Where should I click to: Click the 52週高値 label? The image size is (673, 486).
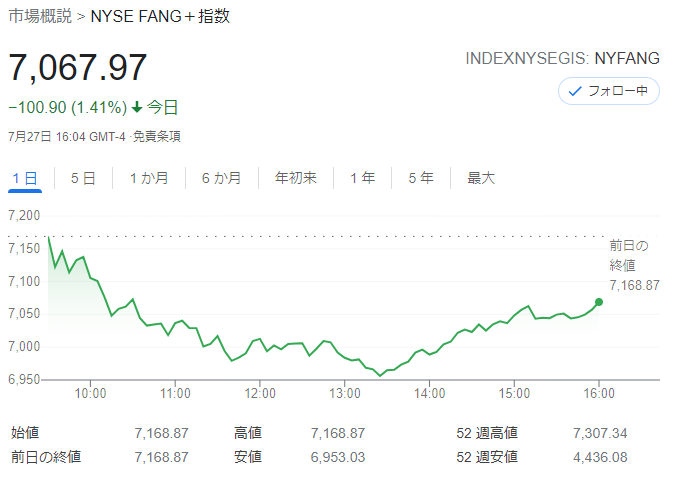click(x=487, y=433)
